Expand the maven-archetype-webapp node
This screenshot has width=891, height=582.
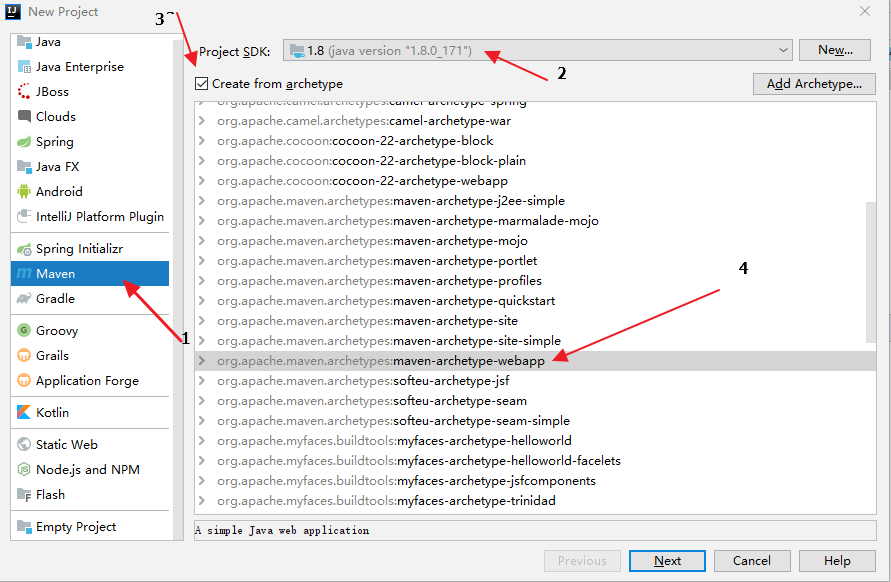point(202,360)
